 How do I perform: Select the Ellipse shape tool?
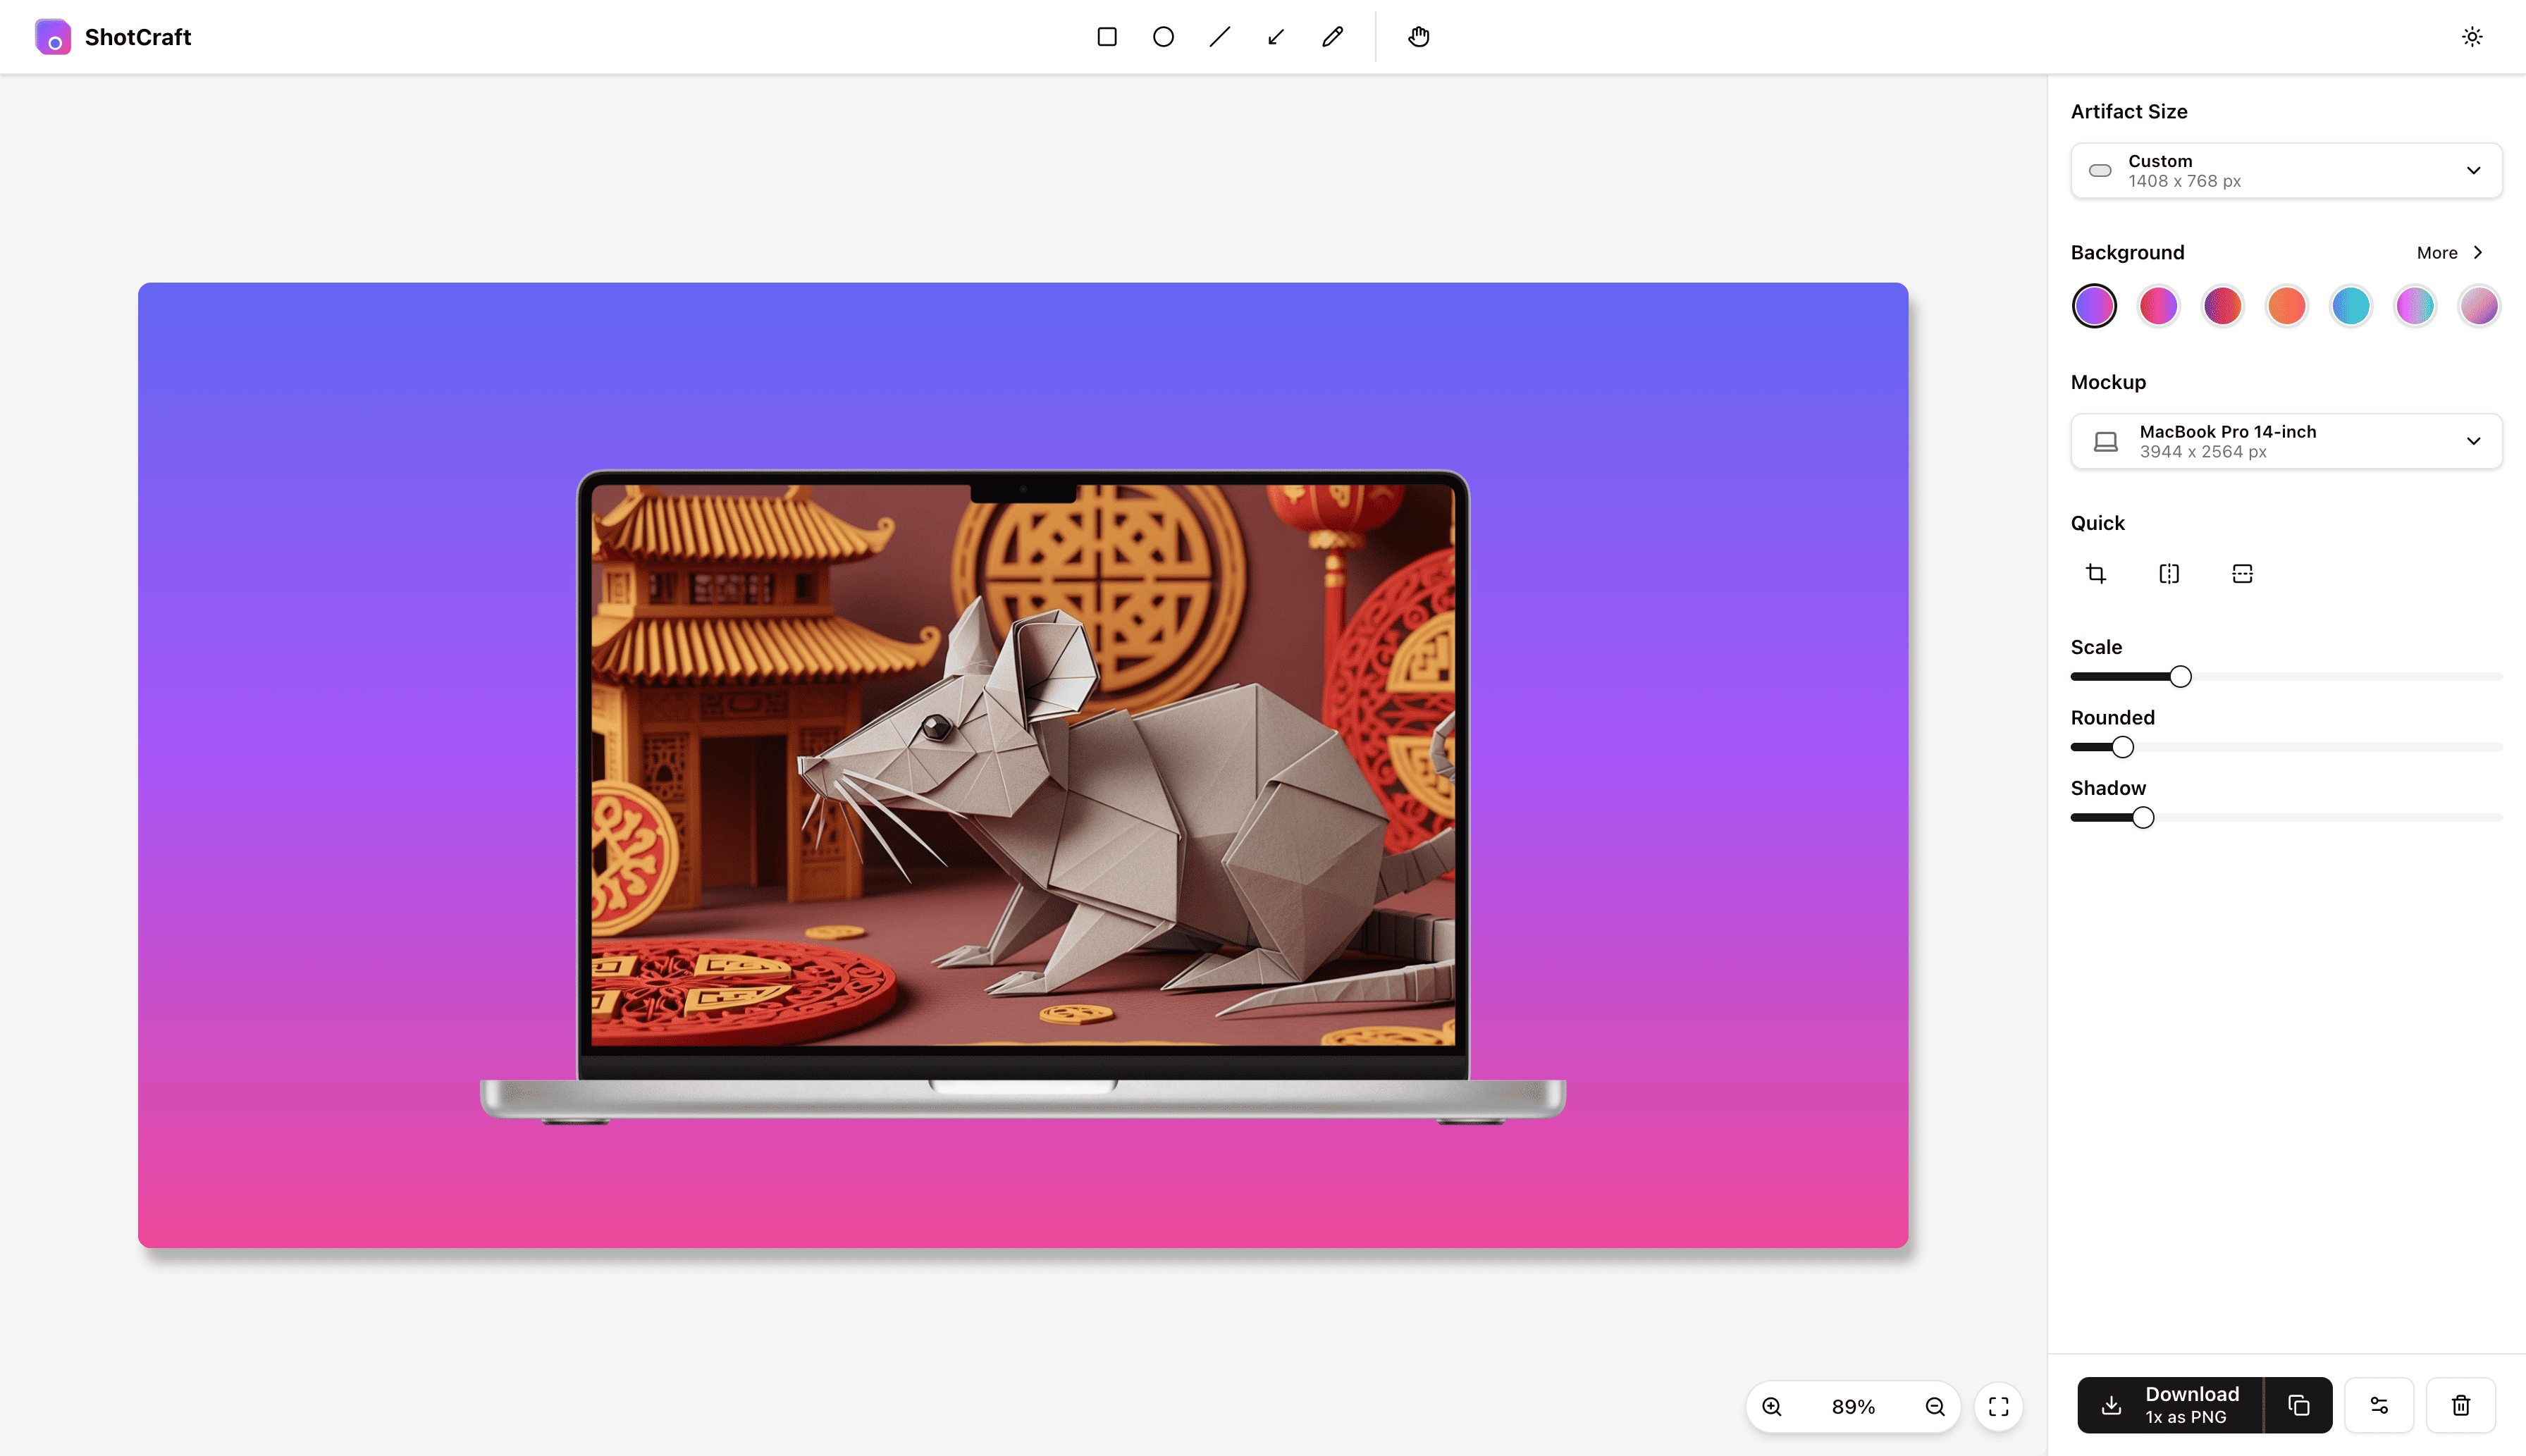click(1162, 37)
